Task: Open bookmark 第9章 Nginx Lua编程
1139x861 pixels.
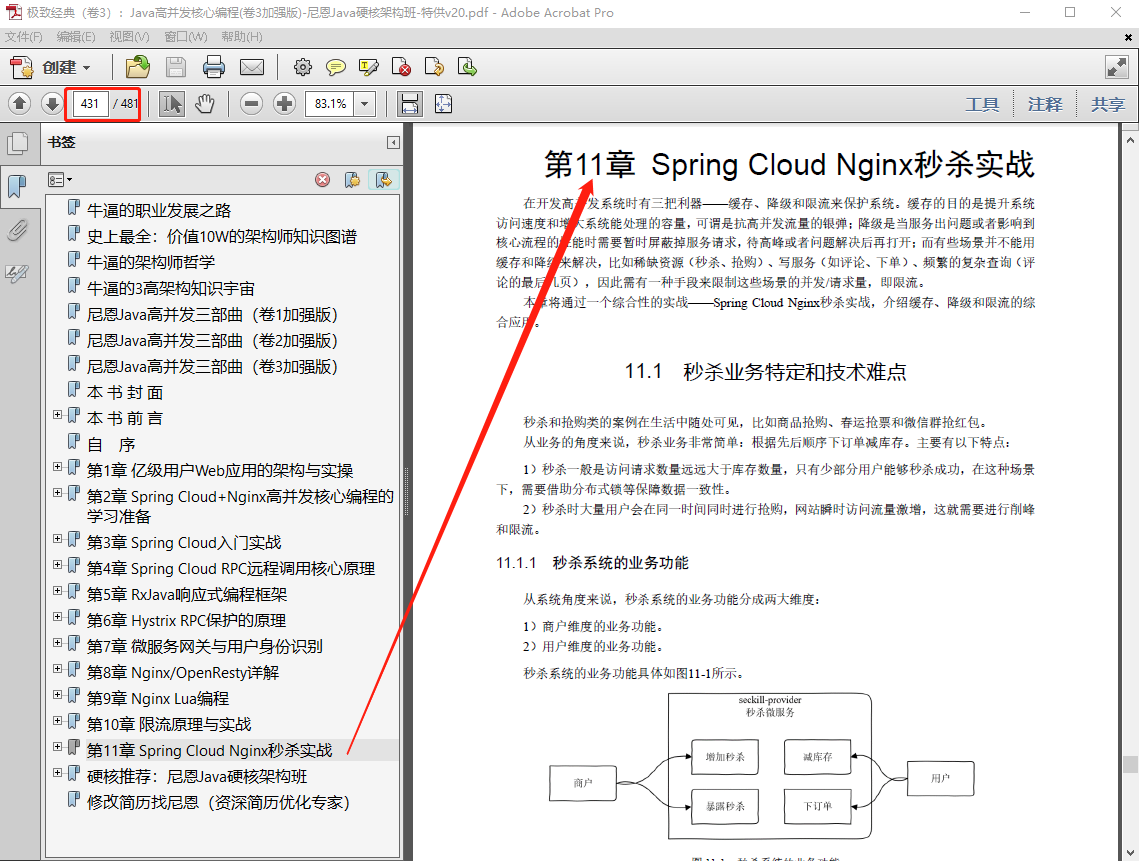Action: (x=158, y=698)
